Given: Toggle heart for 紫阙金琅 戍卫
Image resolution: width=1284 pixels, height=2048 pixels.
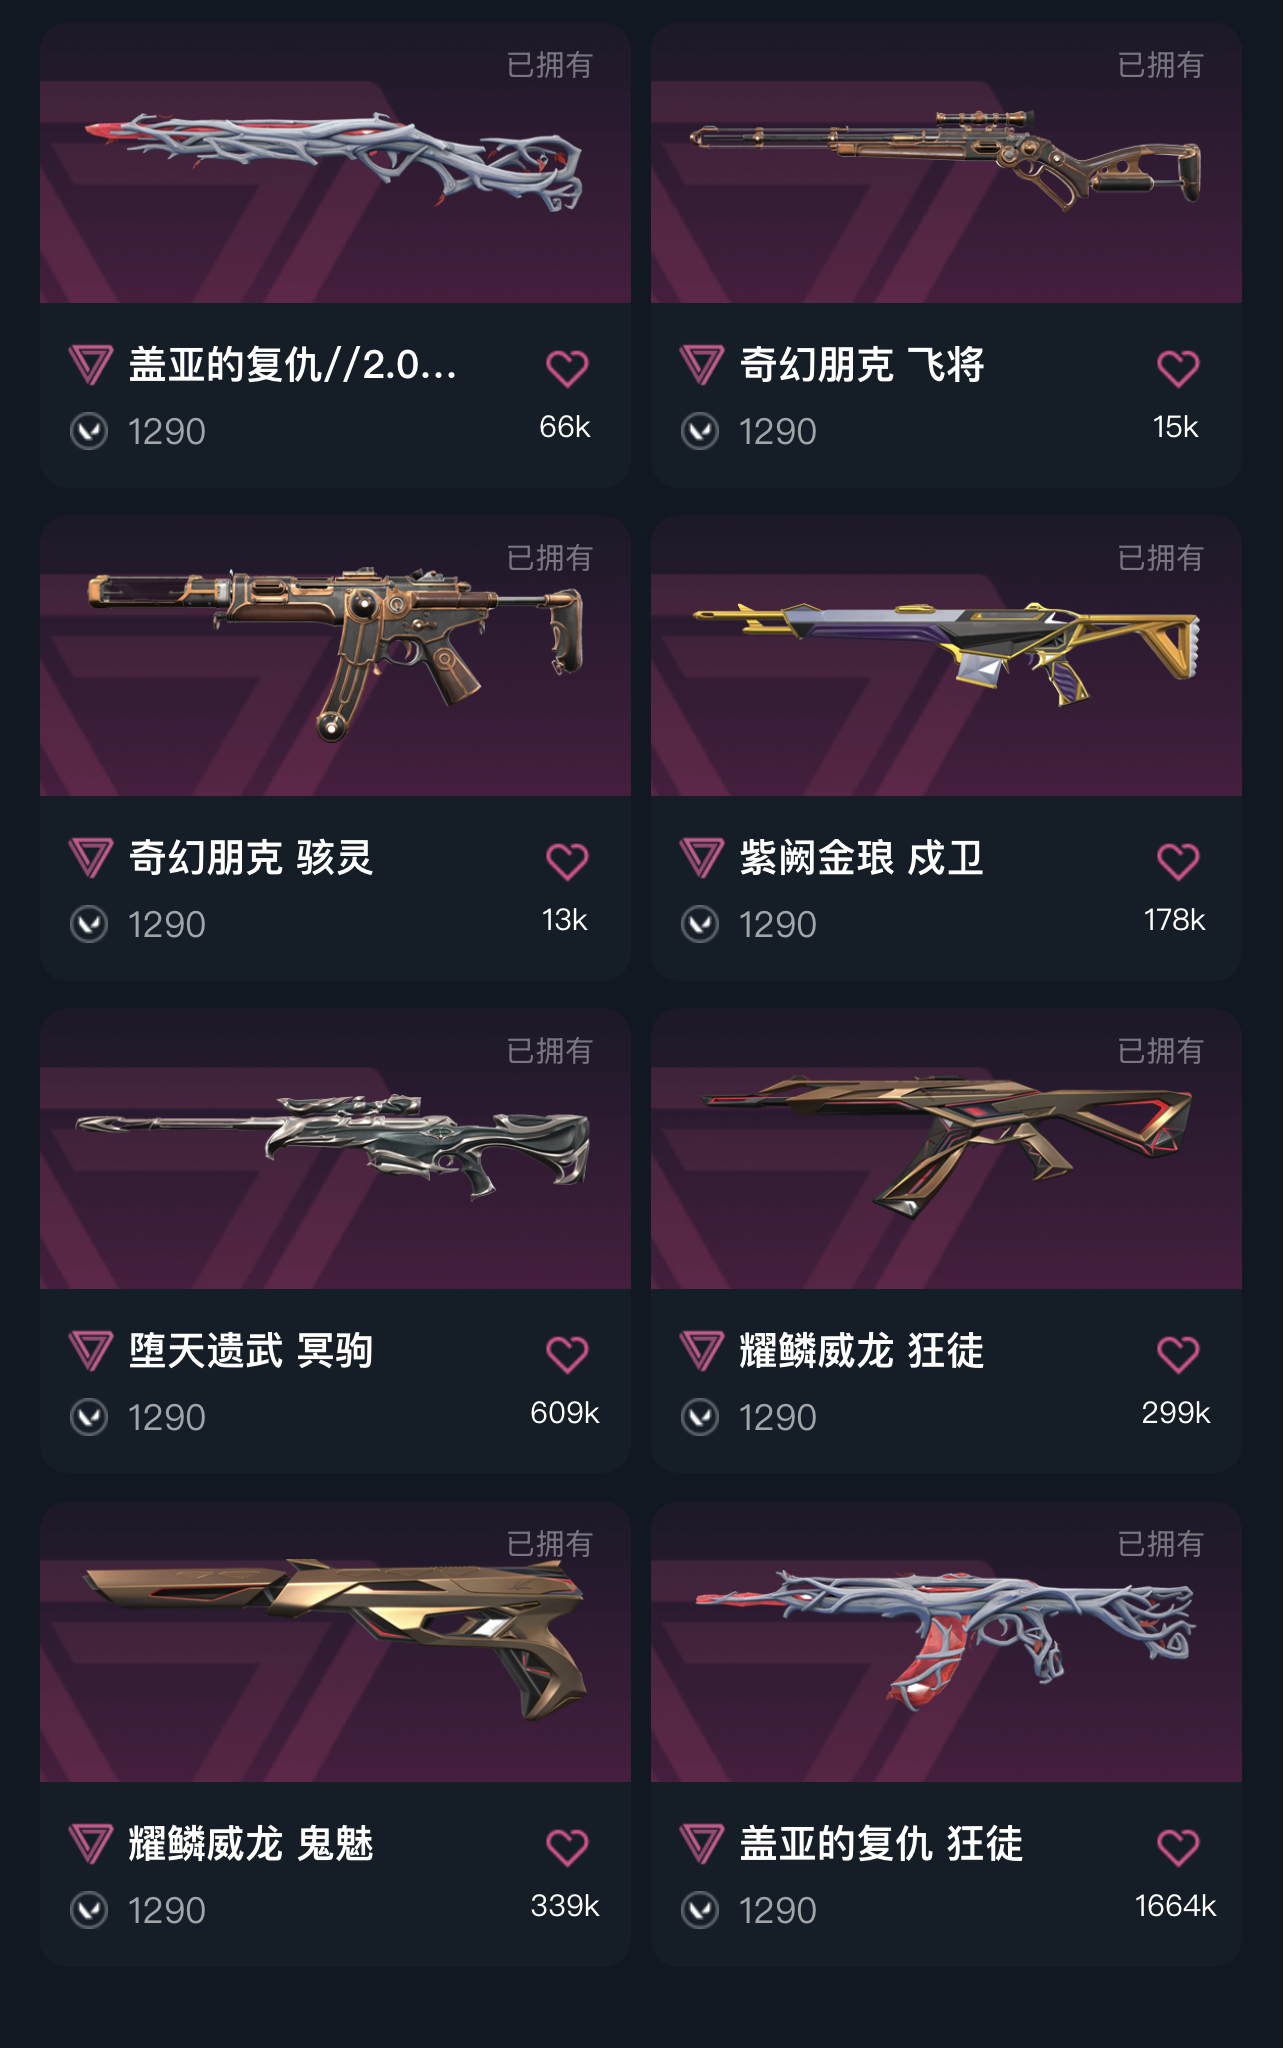Looking at the screenshot, I should click(x=1178, y=861).
